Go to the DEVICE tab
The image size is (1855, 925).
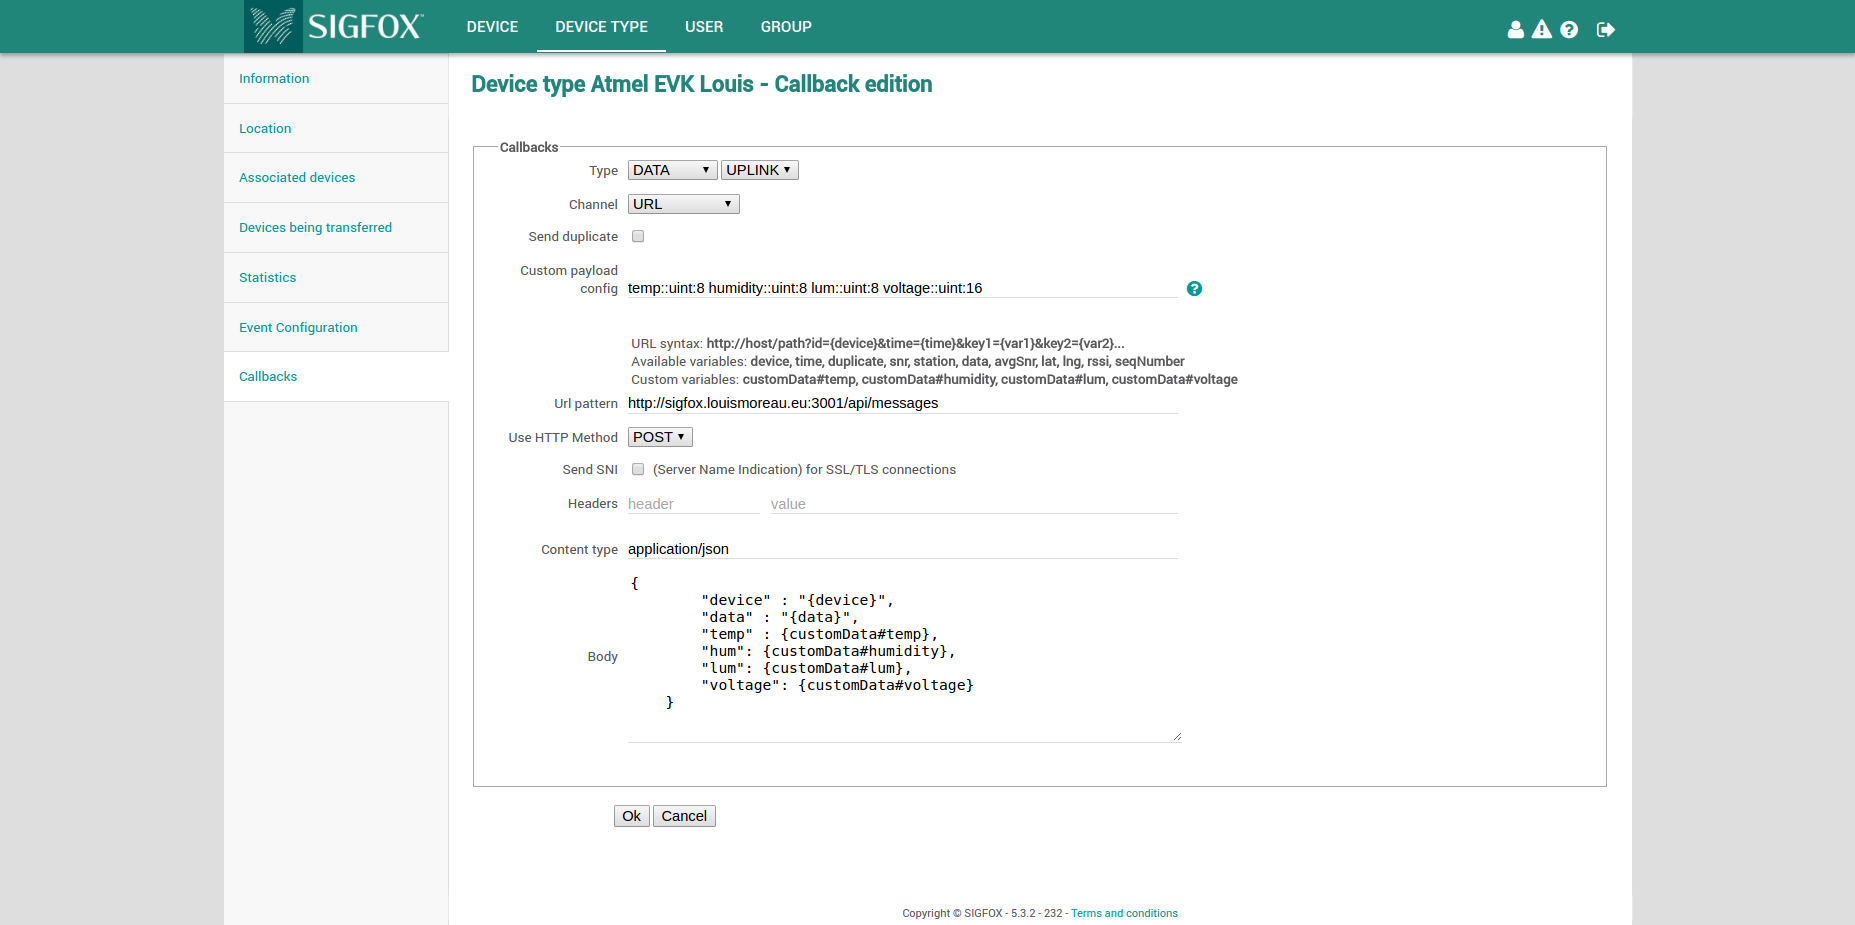(492, 27)
